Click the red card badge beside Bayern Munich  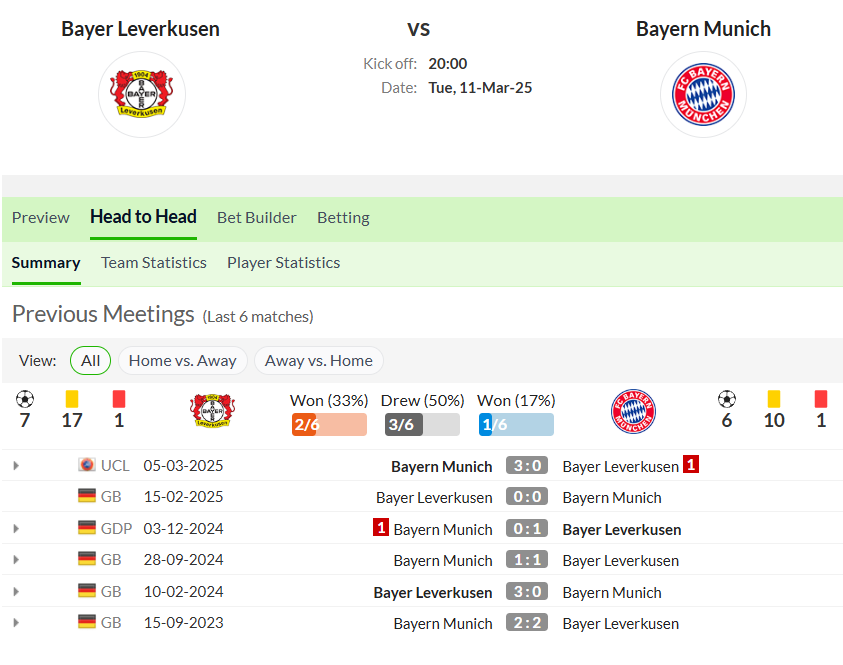[381, 527]
